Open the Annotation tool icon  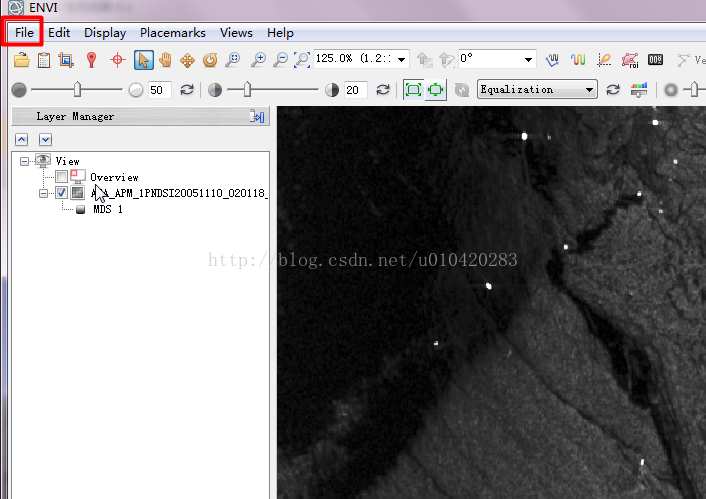(604, 59)
